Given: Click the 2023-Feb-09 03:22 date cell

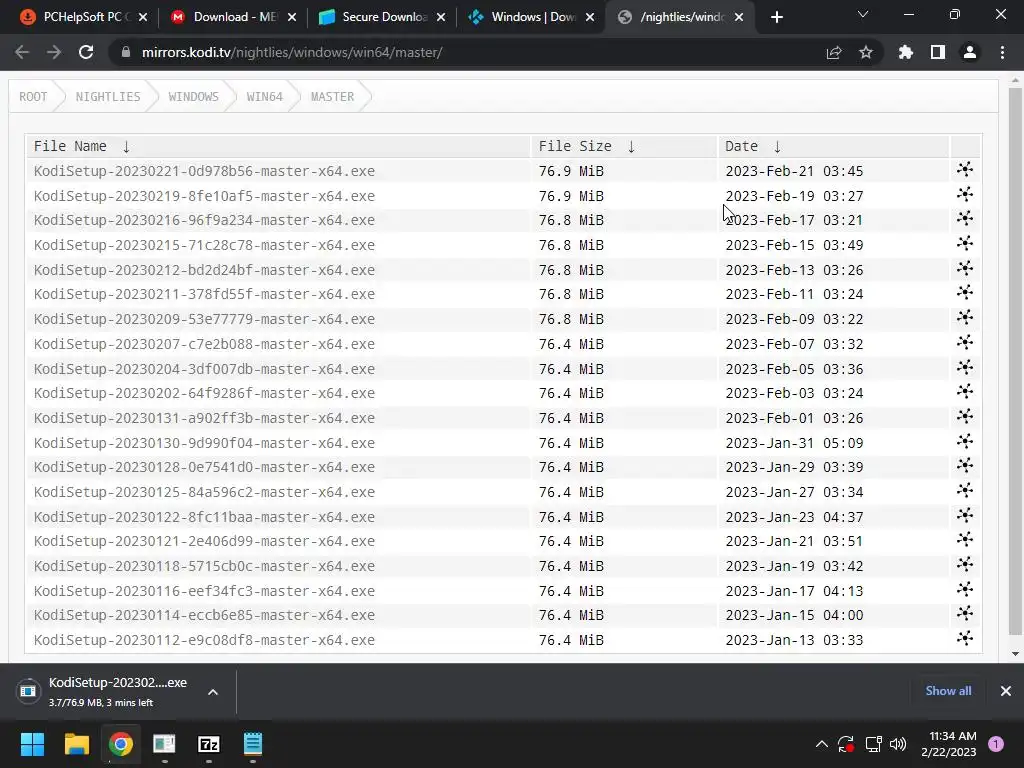Looking at the screenshot, I should pos(794,319).
